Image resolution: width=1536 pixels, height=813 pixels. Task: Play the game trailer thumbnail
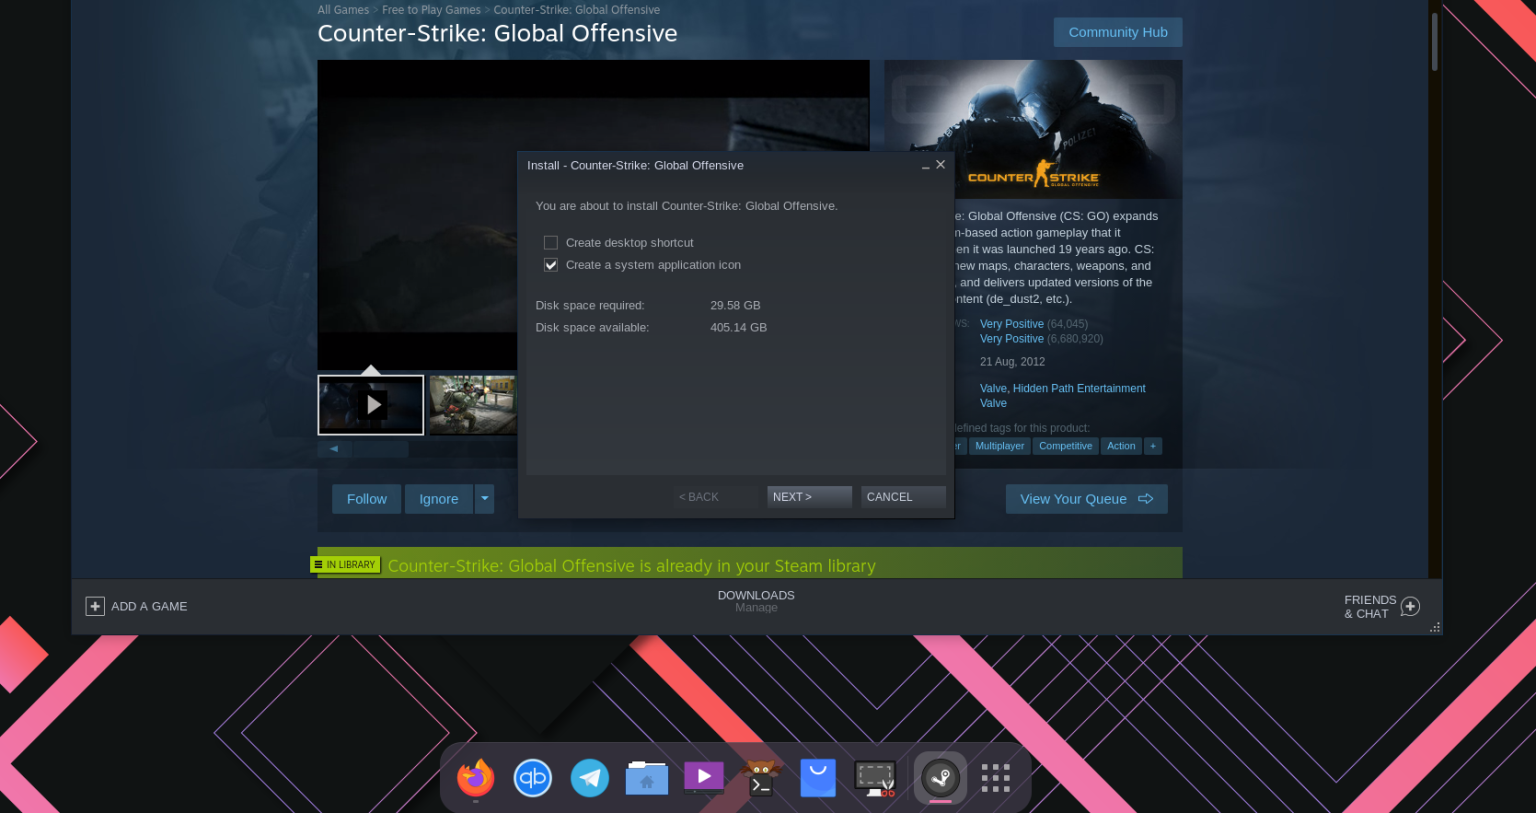pyautogui.click(x=371, y=405)
